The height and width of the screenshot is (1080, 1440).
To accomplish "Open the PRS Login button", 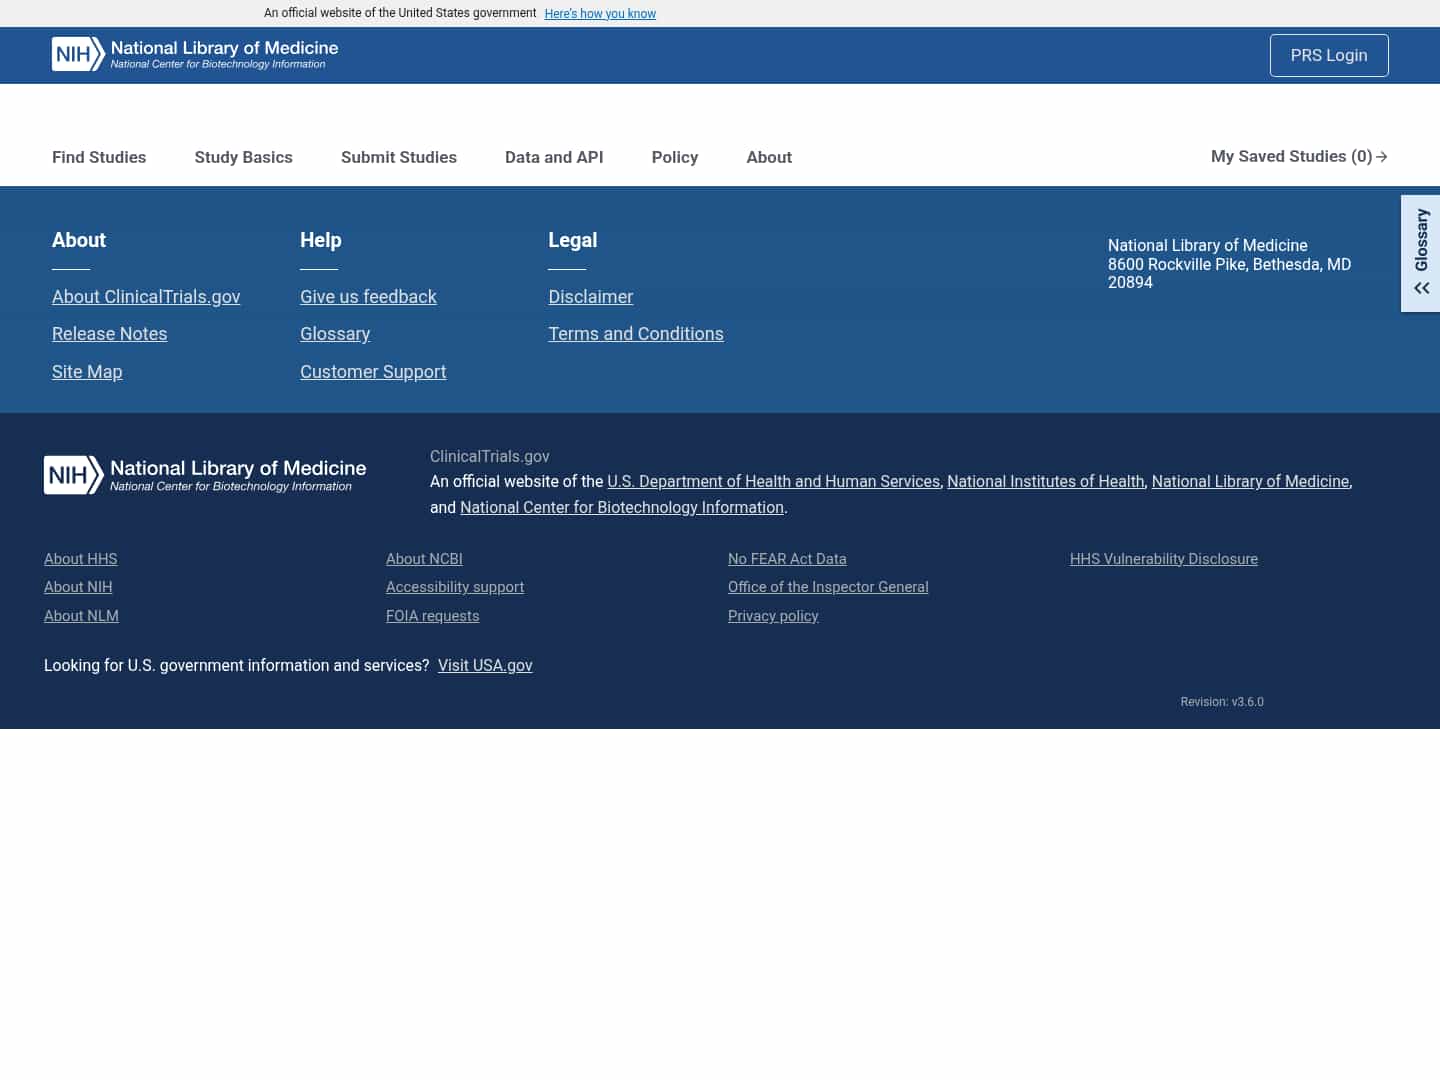I will pos(1329,55).
